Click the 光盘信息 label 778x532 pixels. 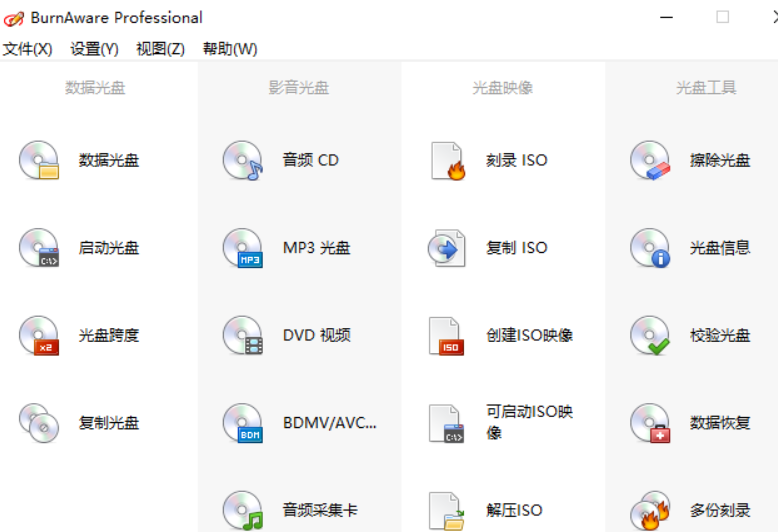(720, 247)
